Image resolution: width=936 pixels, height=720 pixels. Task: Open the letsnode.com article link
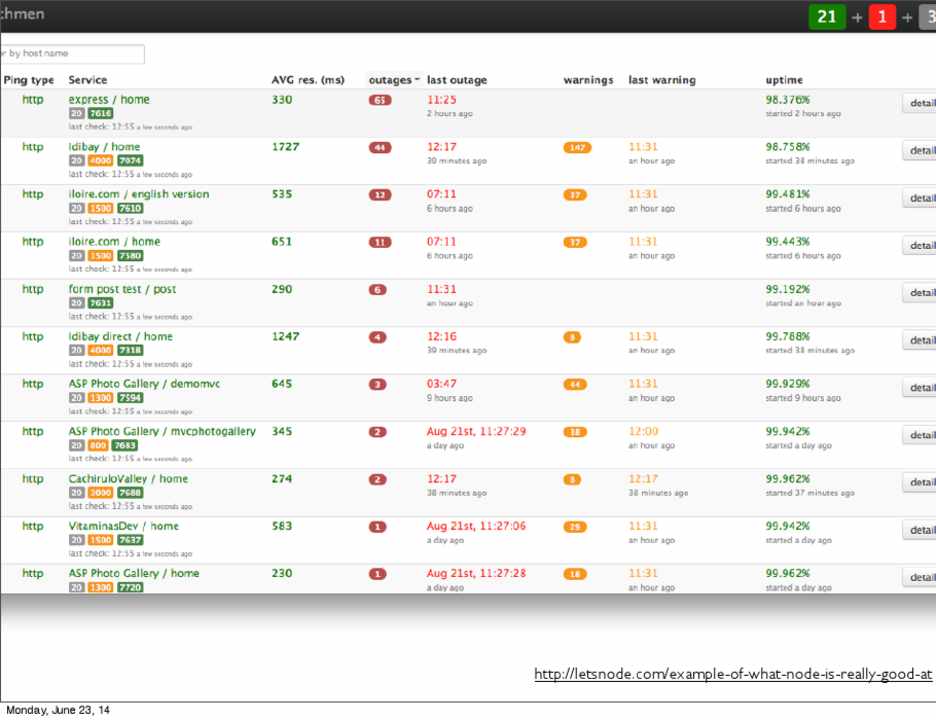pyautogui.click(x=732, y=675)
